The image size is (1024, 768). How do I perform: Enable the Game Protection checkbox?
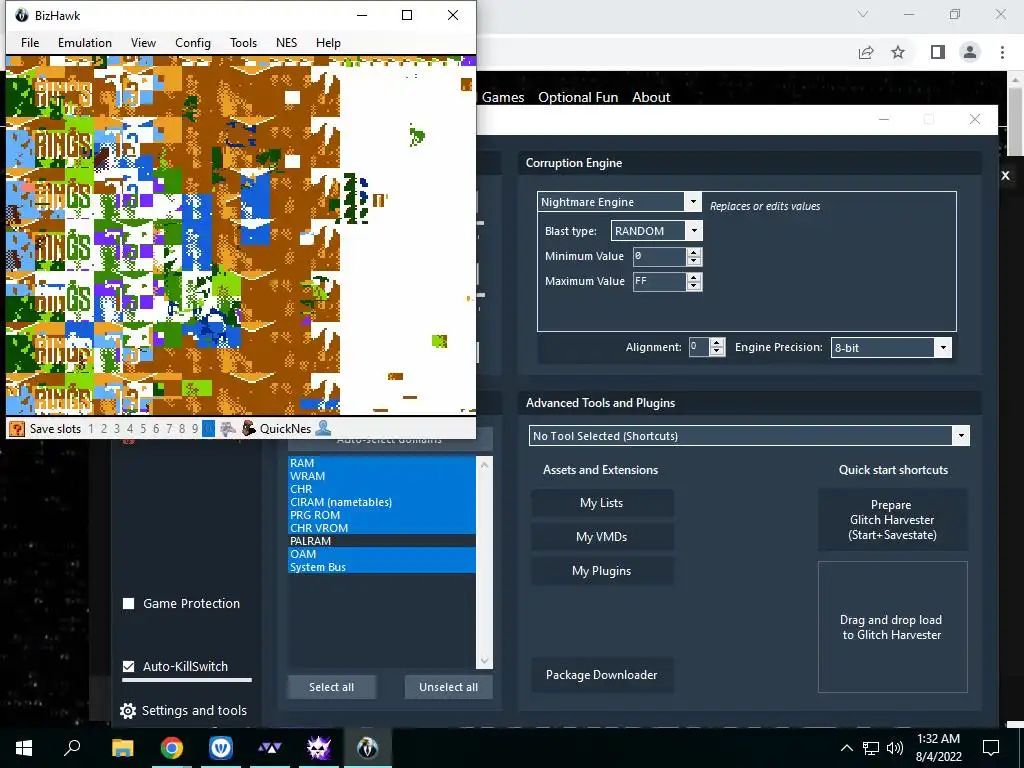coord(129,603)
